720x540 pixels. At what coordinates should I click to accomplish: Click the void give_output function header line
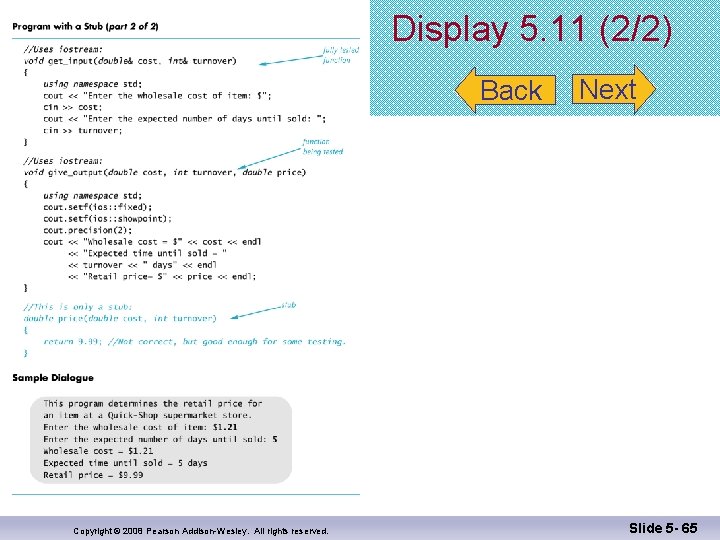coord(165,172)
